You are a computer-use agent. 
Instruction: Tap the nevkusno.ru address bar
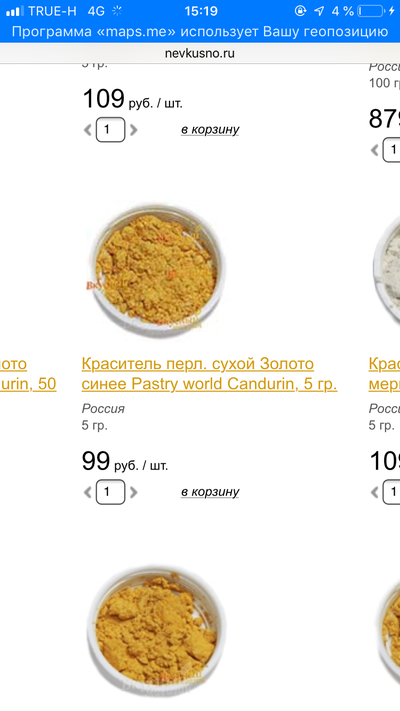(x=200, y=54)
